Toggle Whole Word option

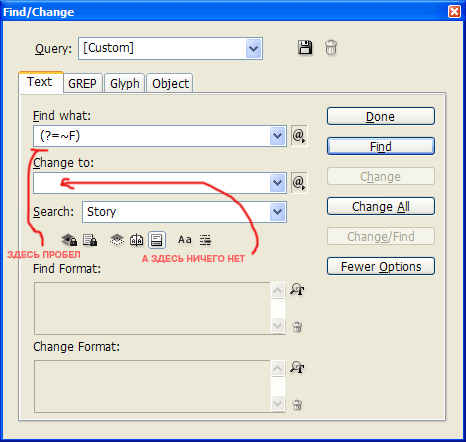(x=205, y=240)
